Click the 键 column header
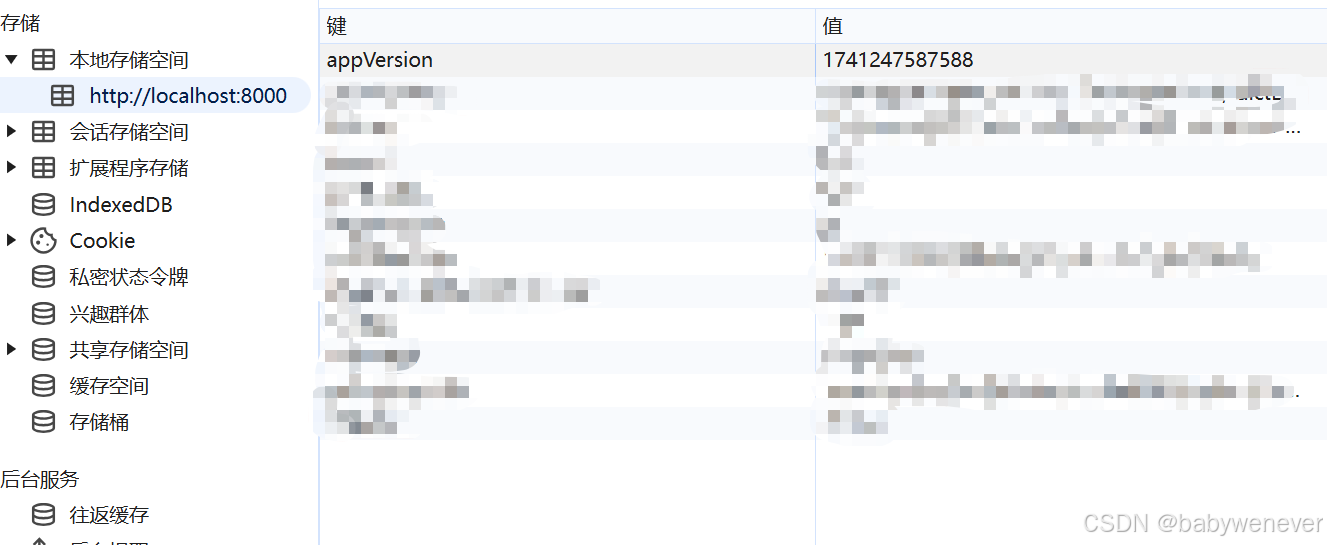1327x545 pixels. [x=568, y=26]
